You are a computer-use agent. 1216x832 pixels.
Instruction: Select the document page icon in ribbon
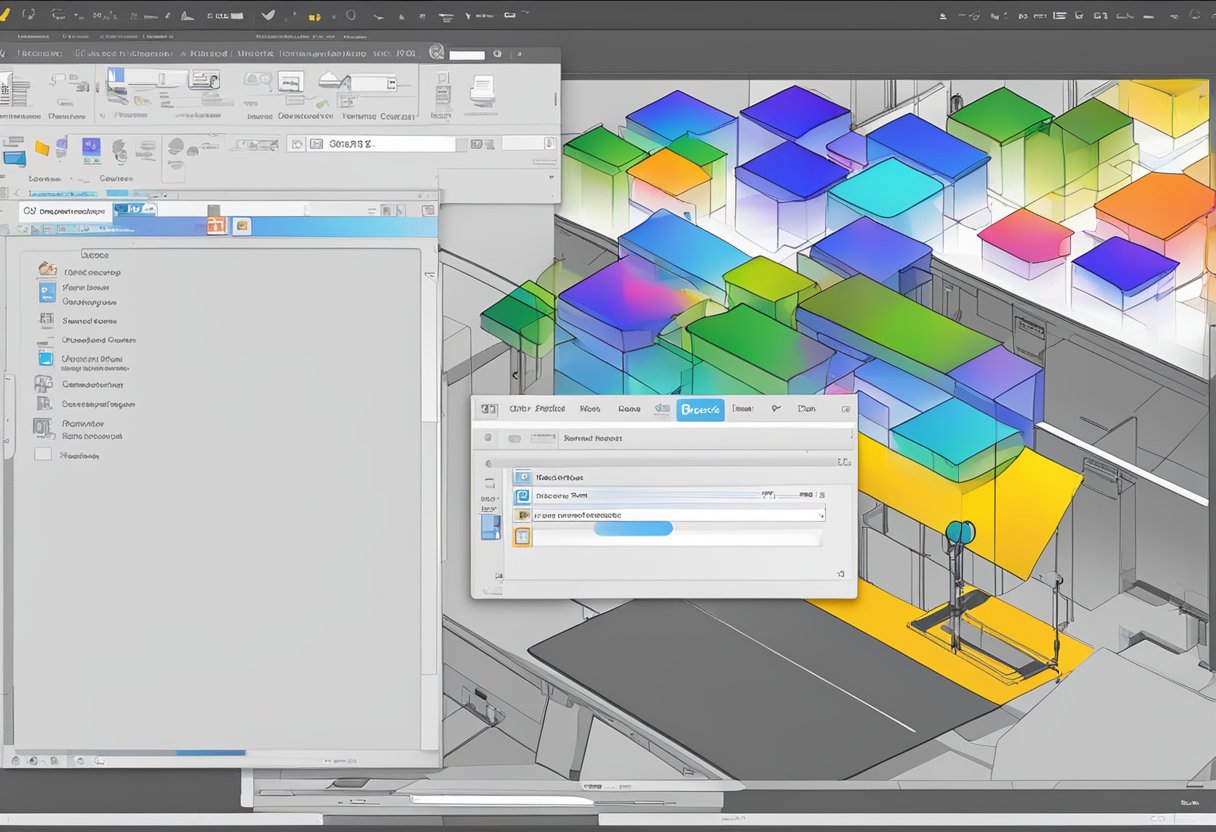(x=482, y=91)
